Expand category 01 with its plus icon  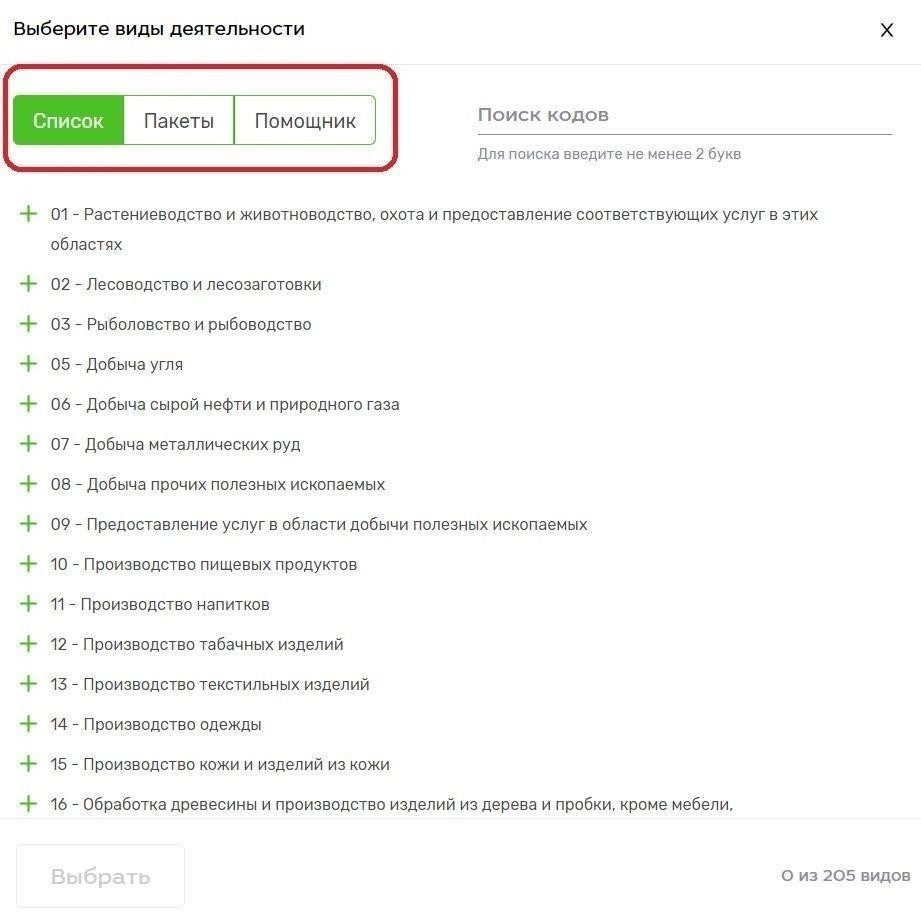click(28, 214)
